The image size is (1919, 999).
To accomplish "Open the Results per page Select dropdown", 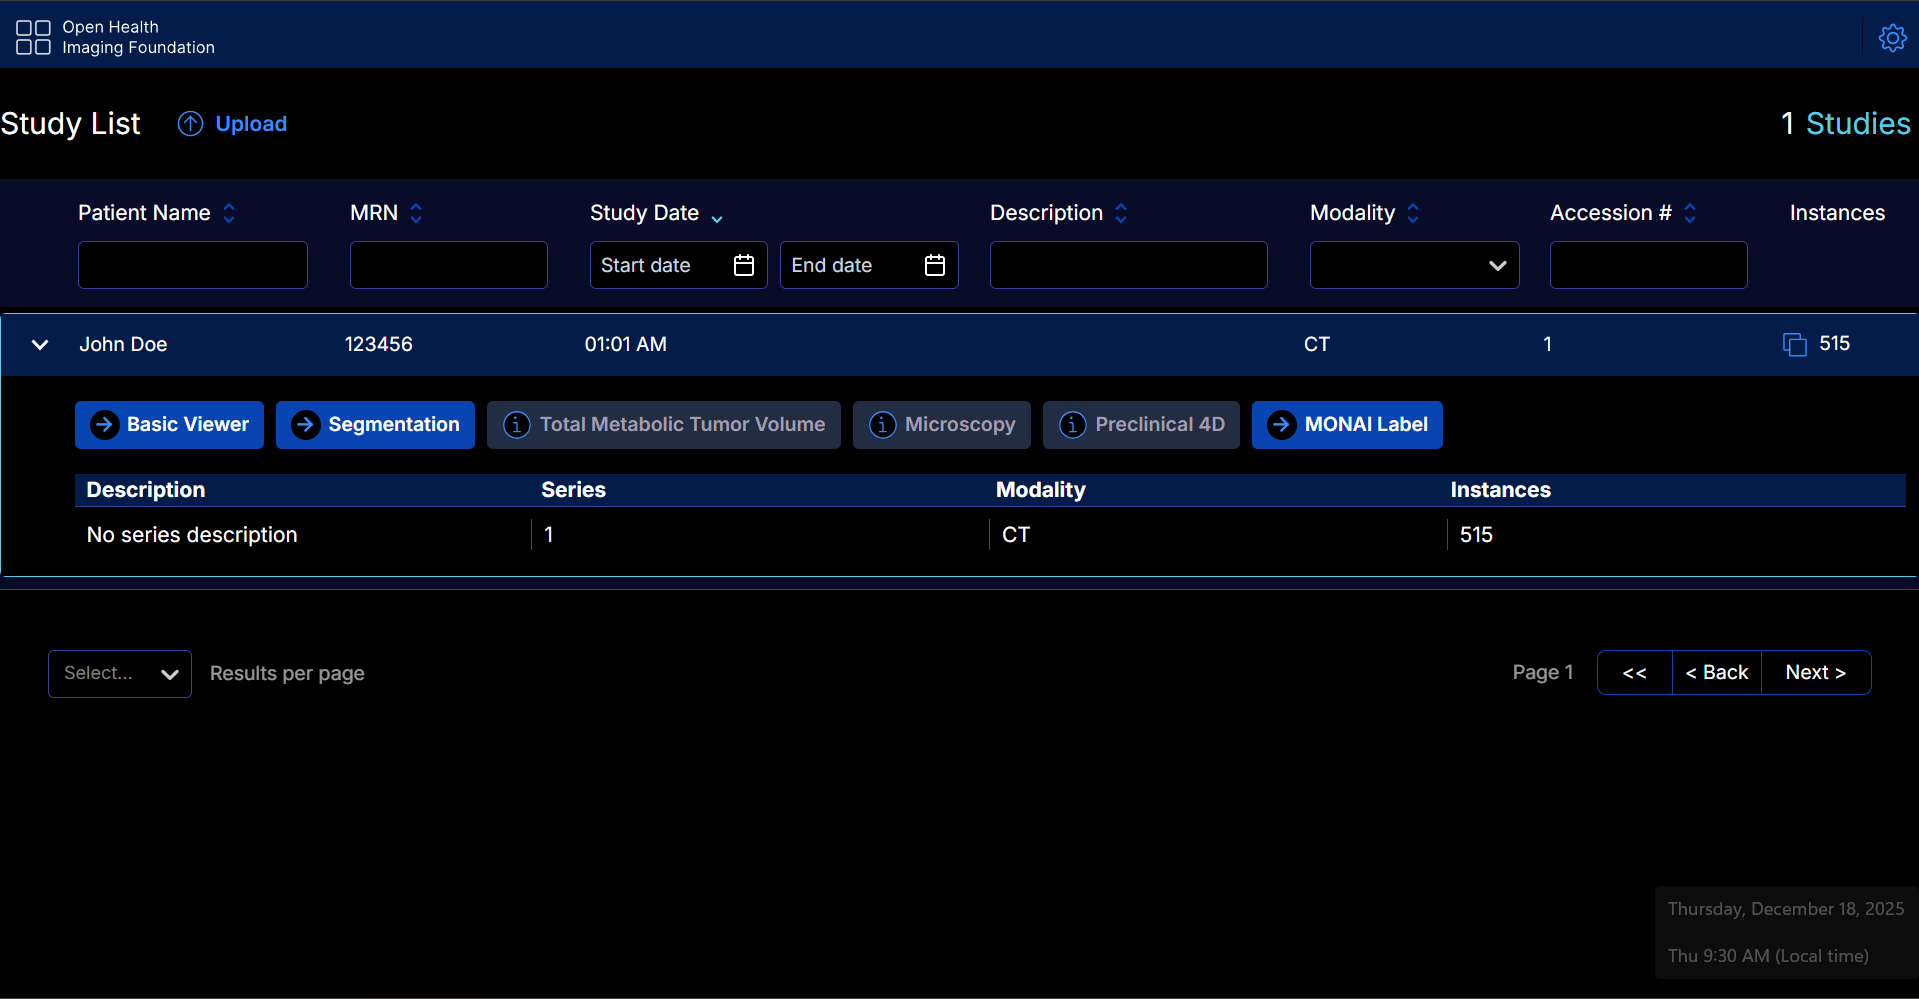I will 120,674.
